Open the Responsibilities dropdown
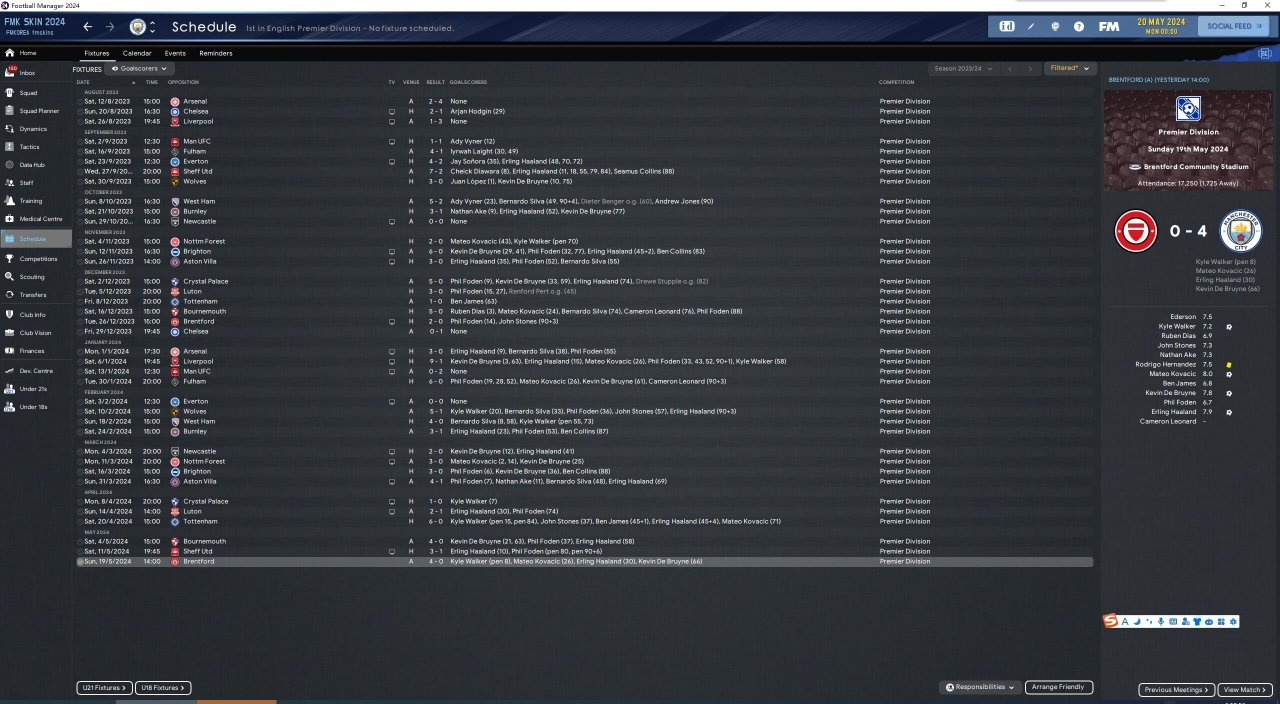The image size is (1280, 704). pyautogui.click(x=980, y=688)
